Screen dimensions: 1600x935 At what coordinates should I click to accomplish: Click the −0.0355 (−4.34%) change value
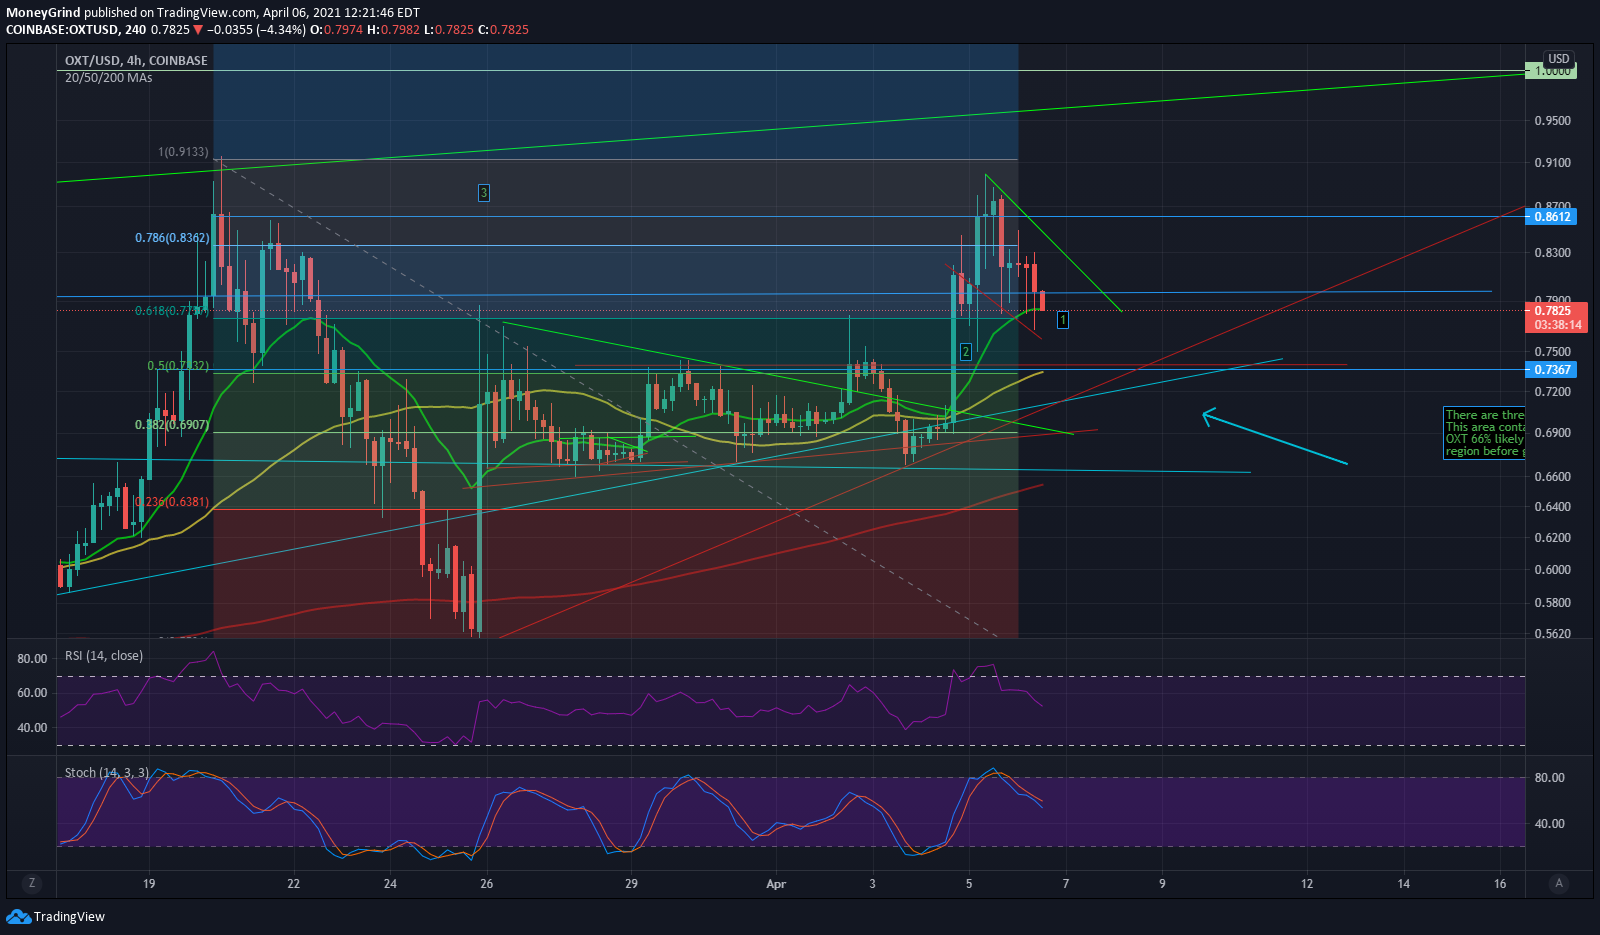coord(257,29)
